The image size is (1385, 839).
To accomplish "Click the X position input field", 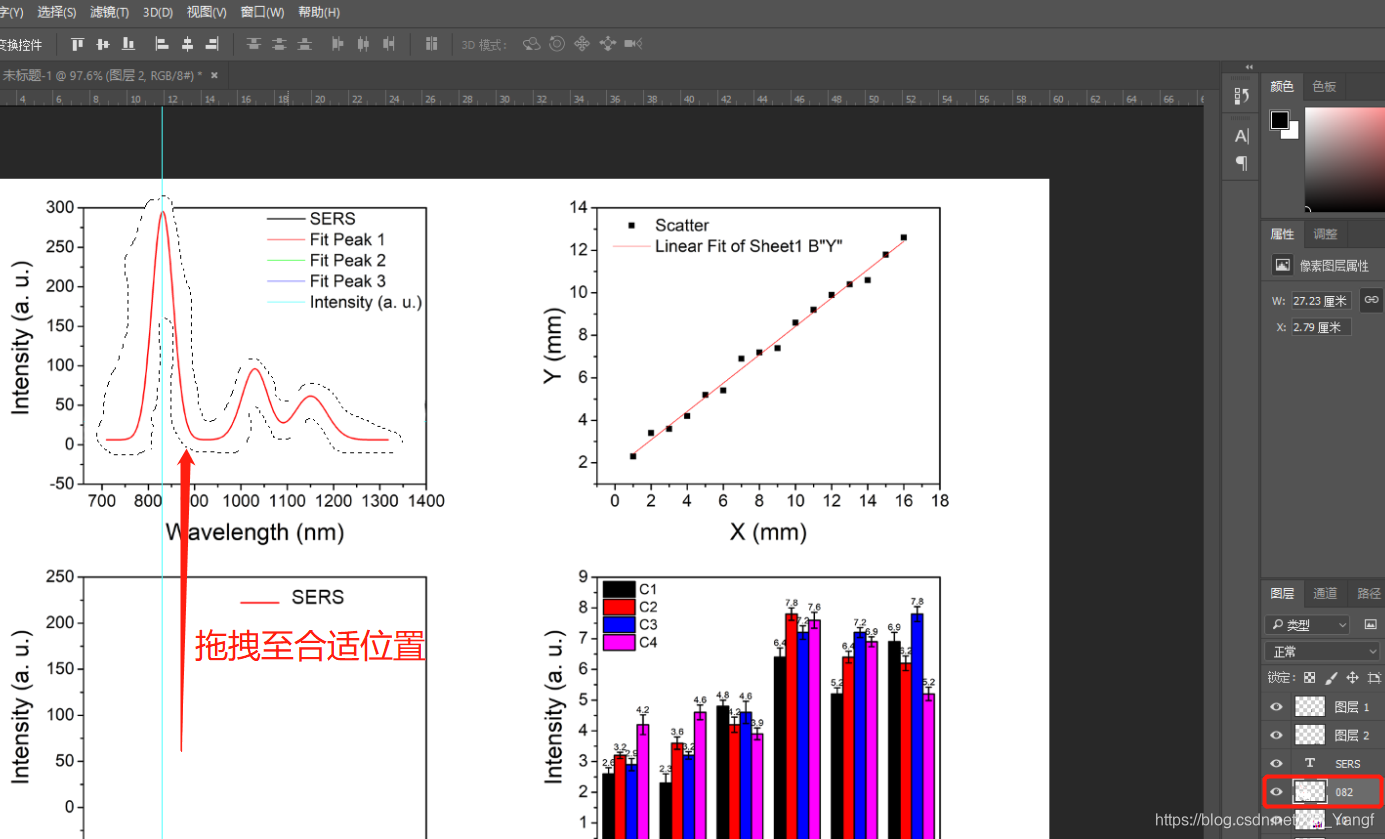I will pos(1321,327).
